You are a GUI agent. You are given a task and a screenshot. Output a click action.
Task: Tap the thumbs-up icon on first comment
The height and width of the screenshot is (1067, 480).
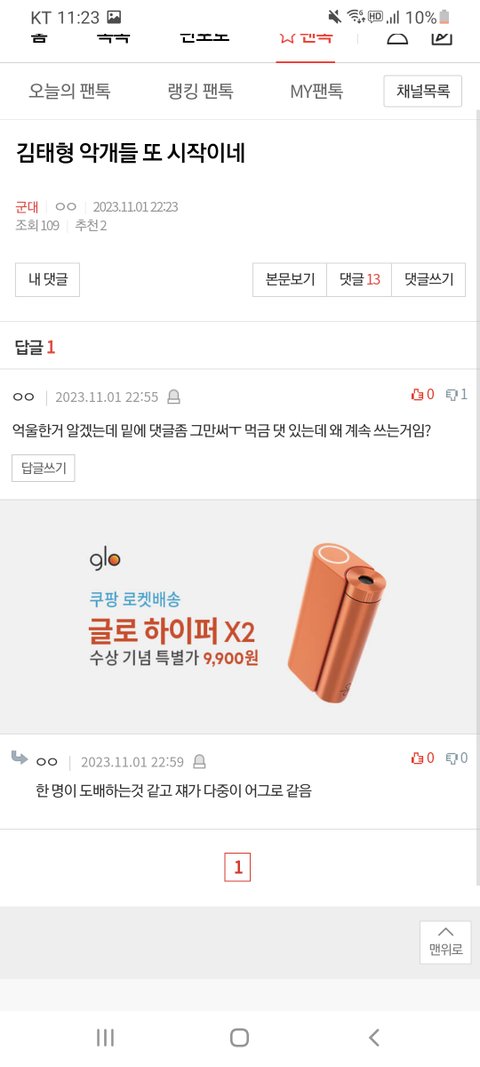pyautogui.click(x=417, y=394)
